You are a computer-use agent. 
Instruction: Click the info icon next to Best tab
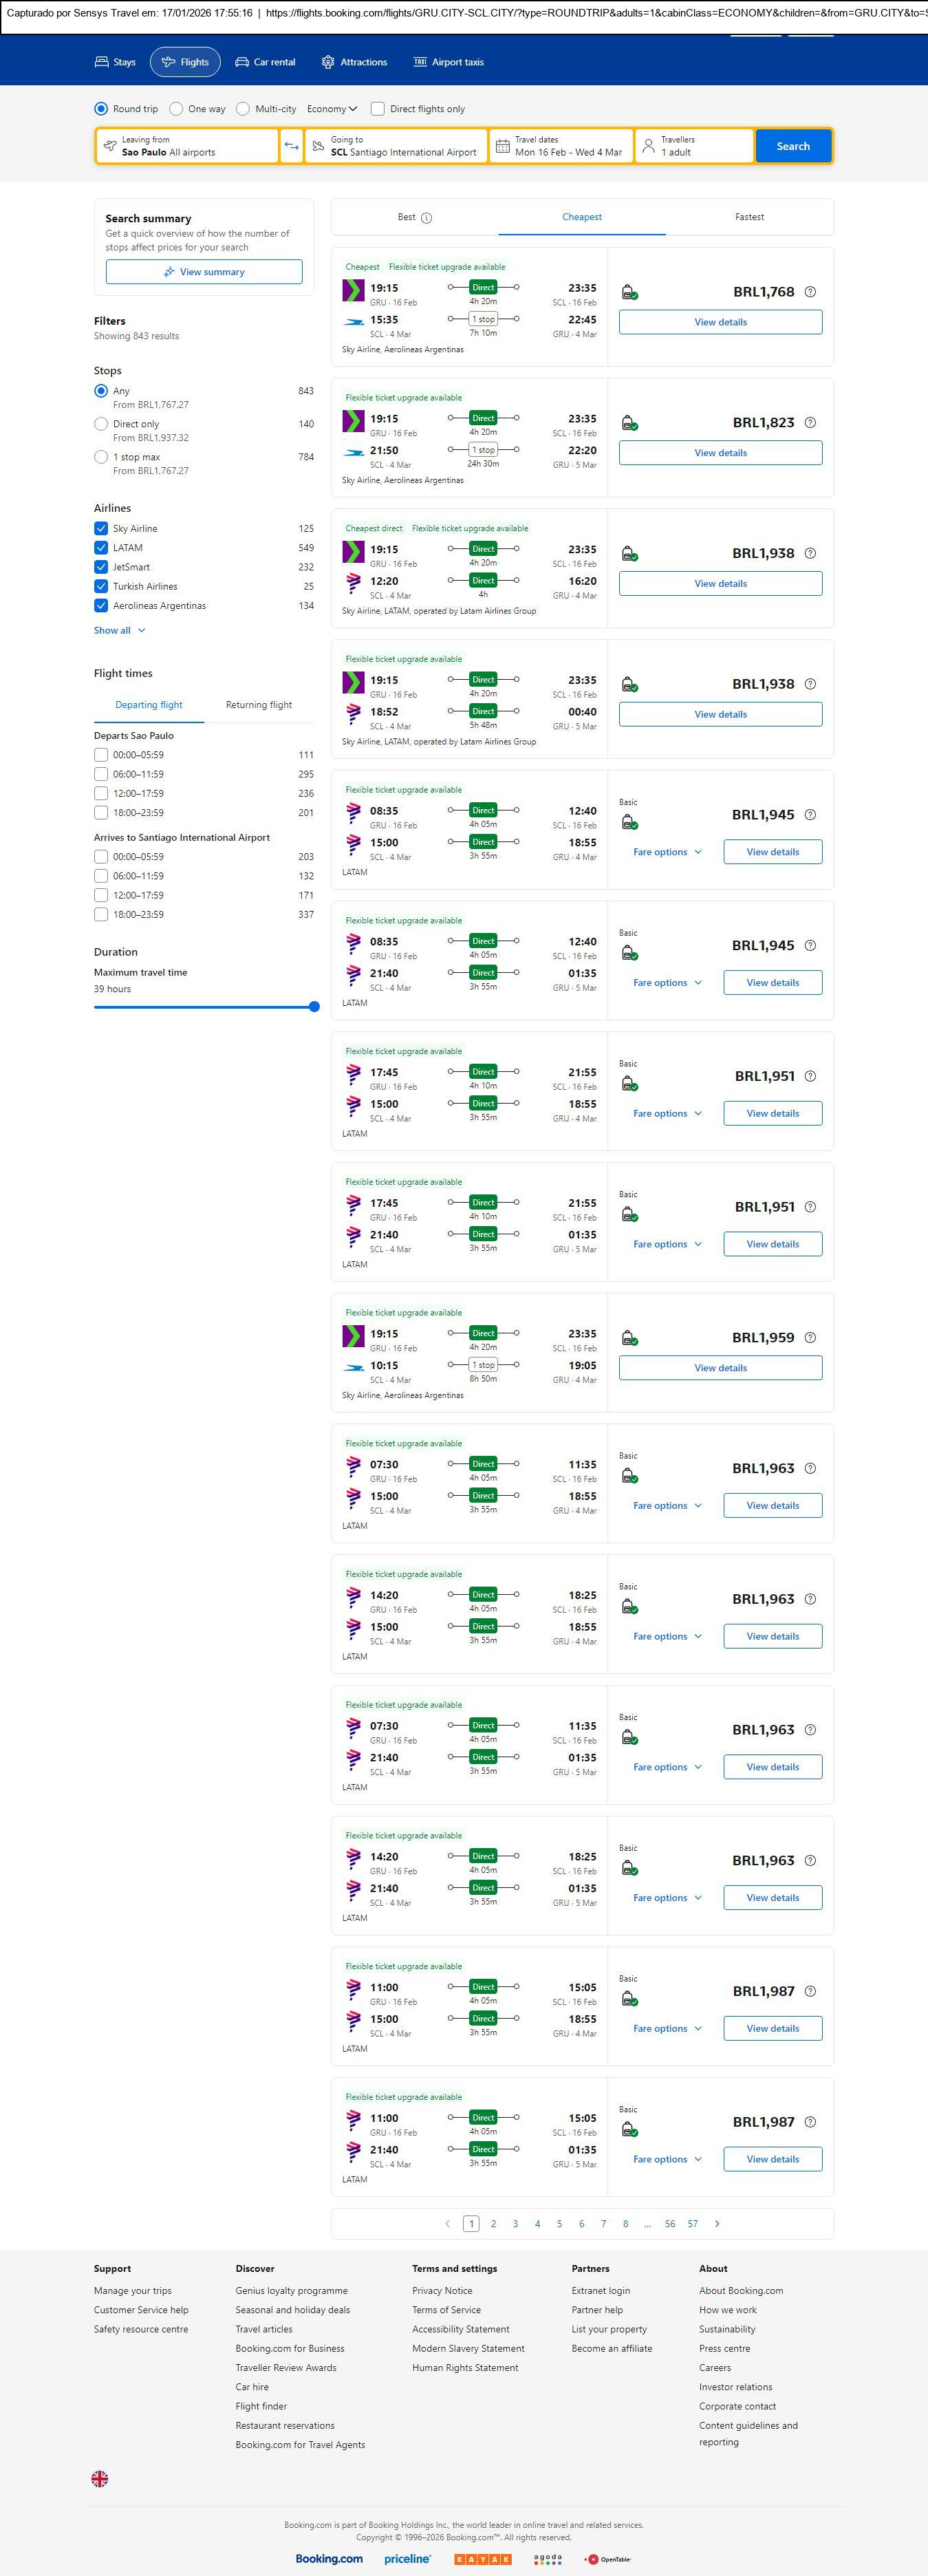[427, 218]
